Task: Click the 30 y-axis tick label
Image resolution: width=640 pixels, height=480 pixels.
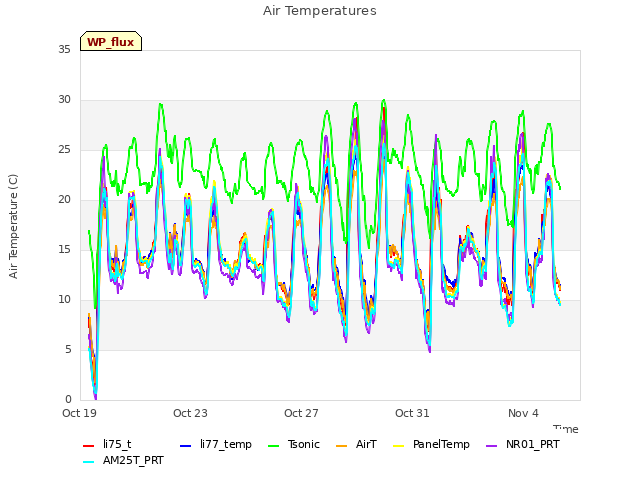Action: [64, 100]
